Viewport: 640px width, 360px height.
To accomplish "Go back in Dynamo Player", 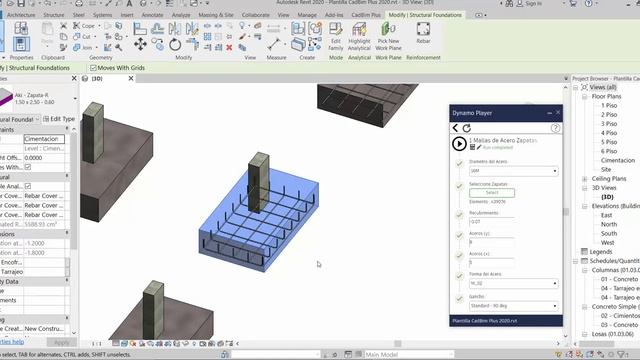I will 456,128.
